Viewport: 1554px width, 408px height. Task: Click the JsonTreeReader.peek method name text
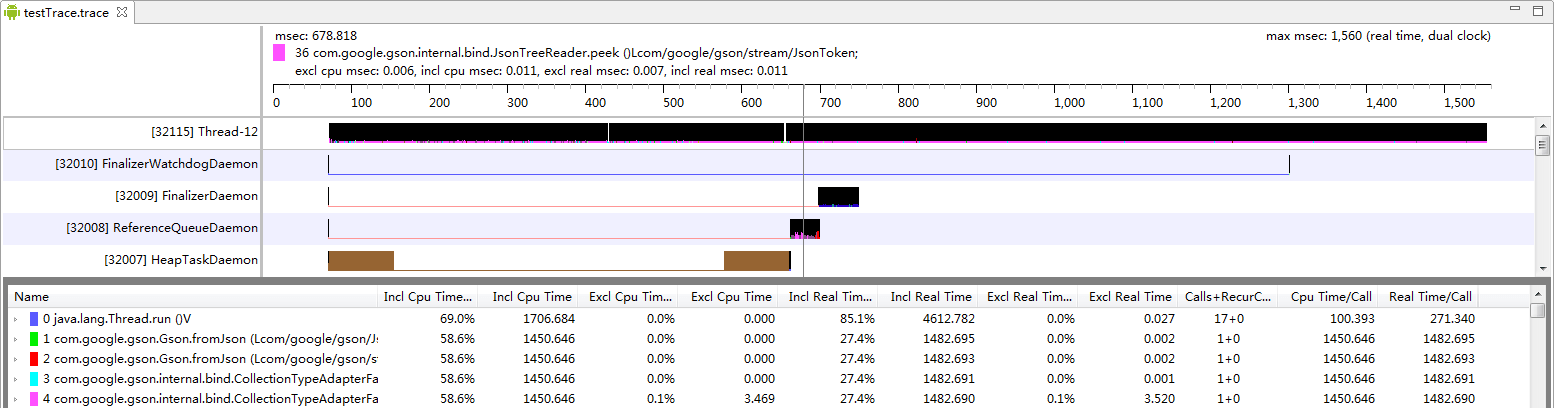tap(576, 53)
